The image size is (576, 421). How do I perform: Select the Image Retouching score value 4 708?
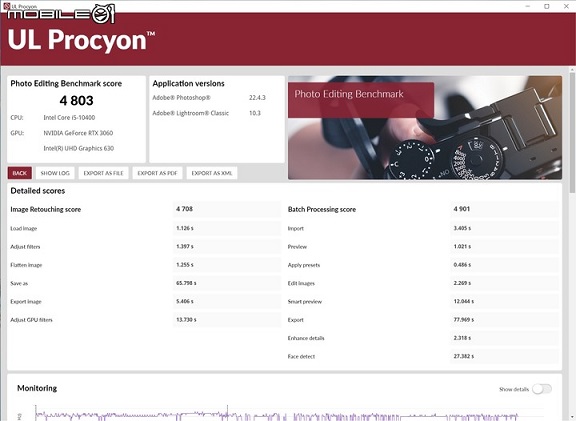184,209
